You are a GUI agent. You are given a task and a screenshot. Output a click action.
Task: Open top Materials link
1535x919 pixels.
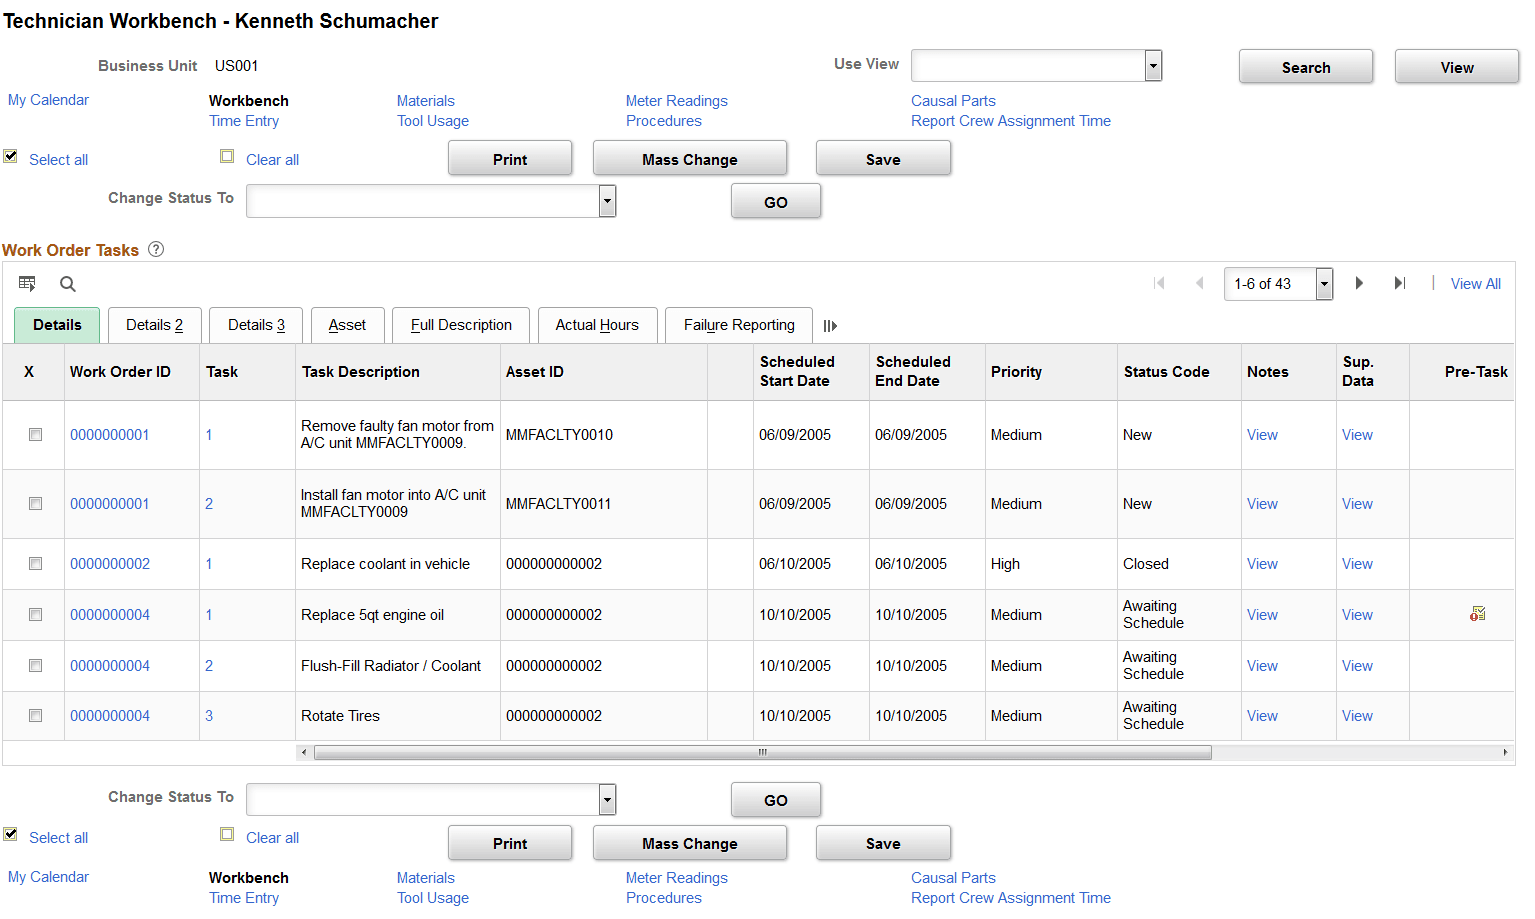(x=426, y=101)
